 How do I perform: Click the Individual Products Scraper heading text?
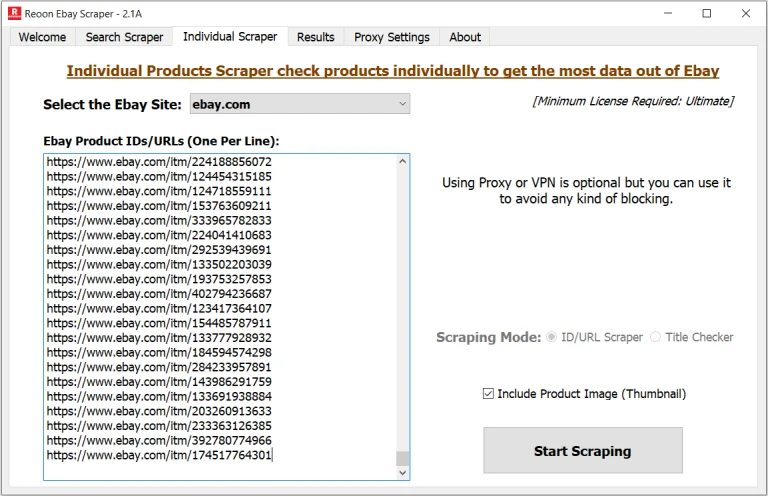click(x=393, y=71)
